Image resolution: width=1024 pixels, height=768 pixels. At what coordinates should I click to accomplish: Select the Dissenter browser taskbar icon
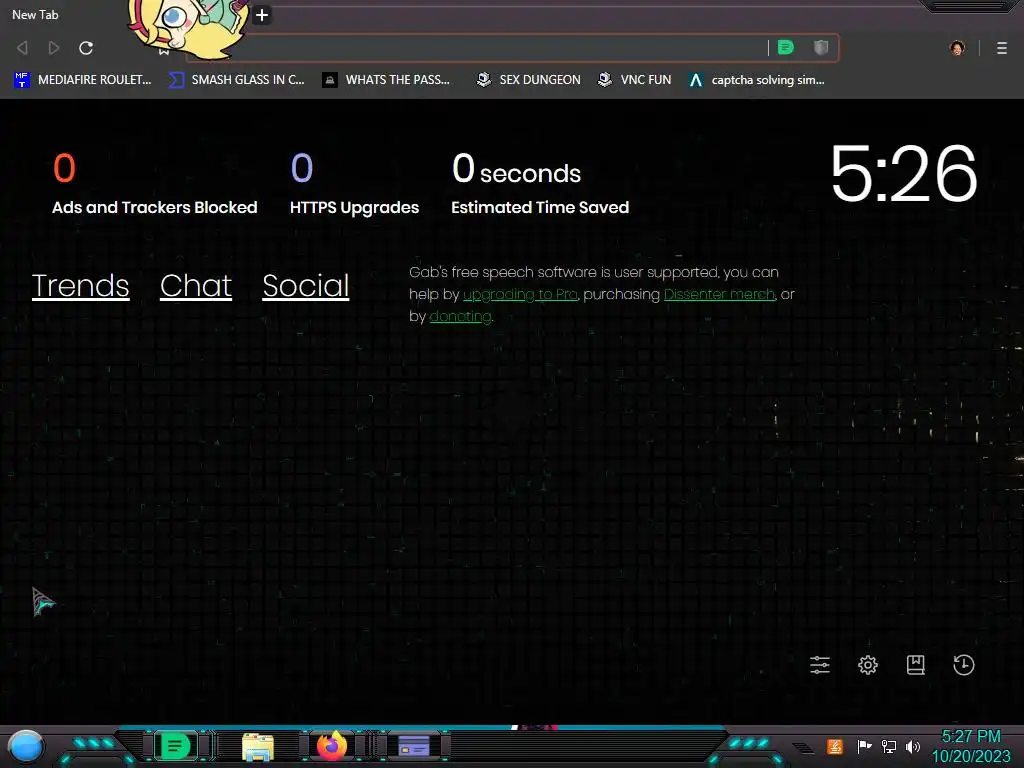click(x=175, y=746)
